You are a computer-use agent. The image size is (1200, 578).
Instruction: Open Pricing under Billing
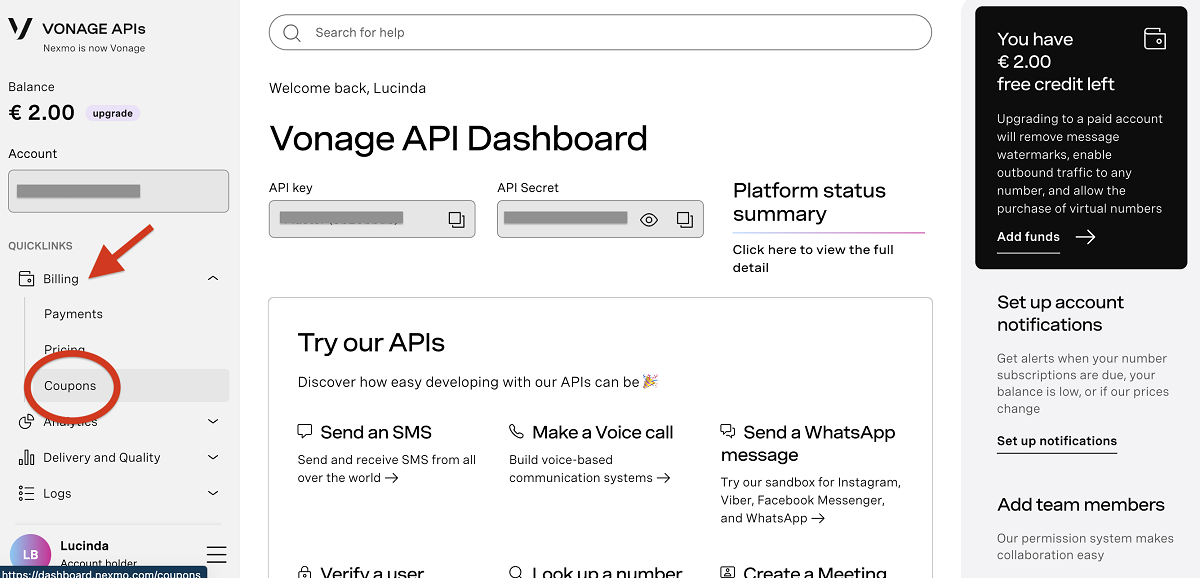(x=64, y=350)
